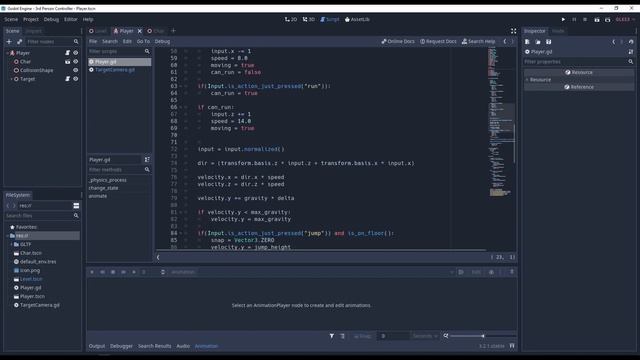This screenshot has width=640, height=360.
Task: Open script editor File menu
Action: point(93,41)
